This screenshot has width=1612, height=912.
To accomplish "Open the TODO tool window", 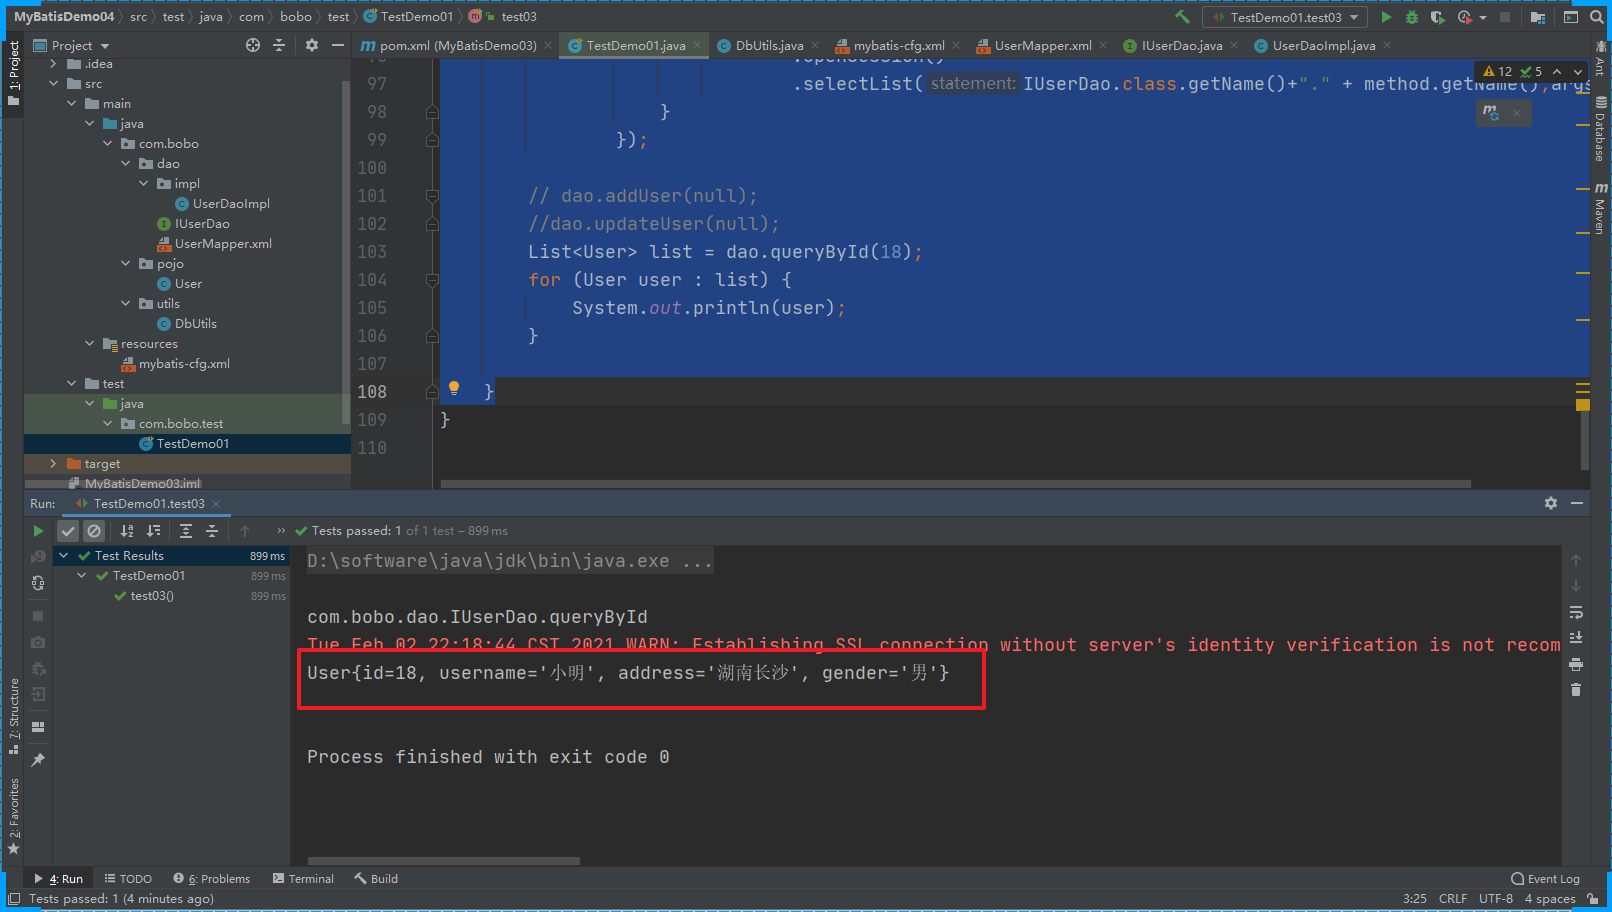I will tap(128, 879).
